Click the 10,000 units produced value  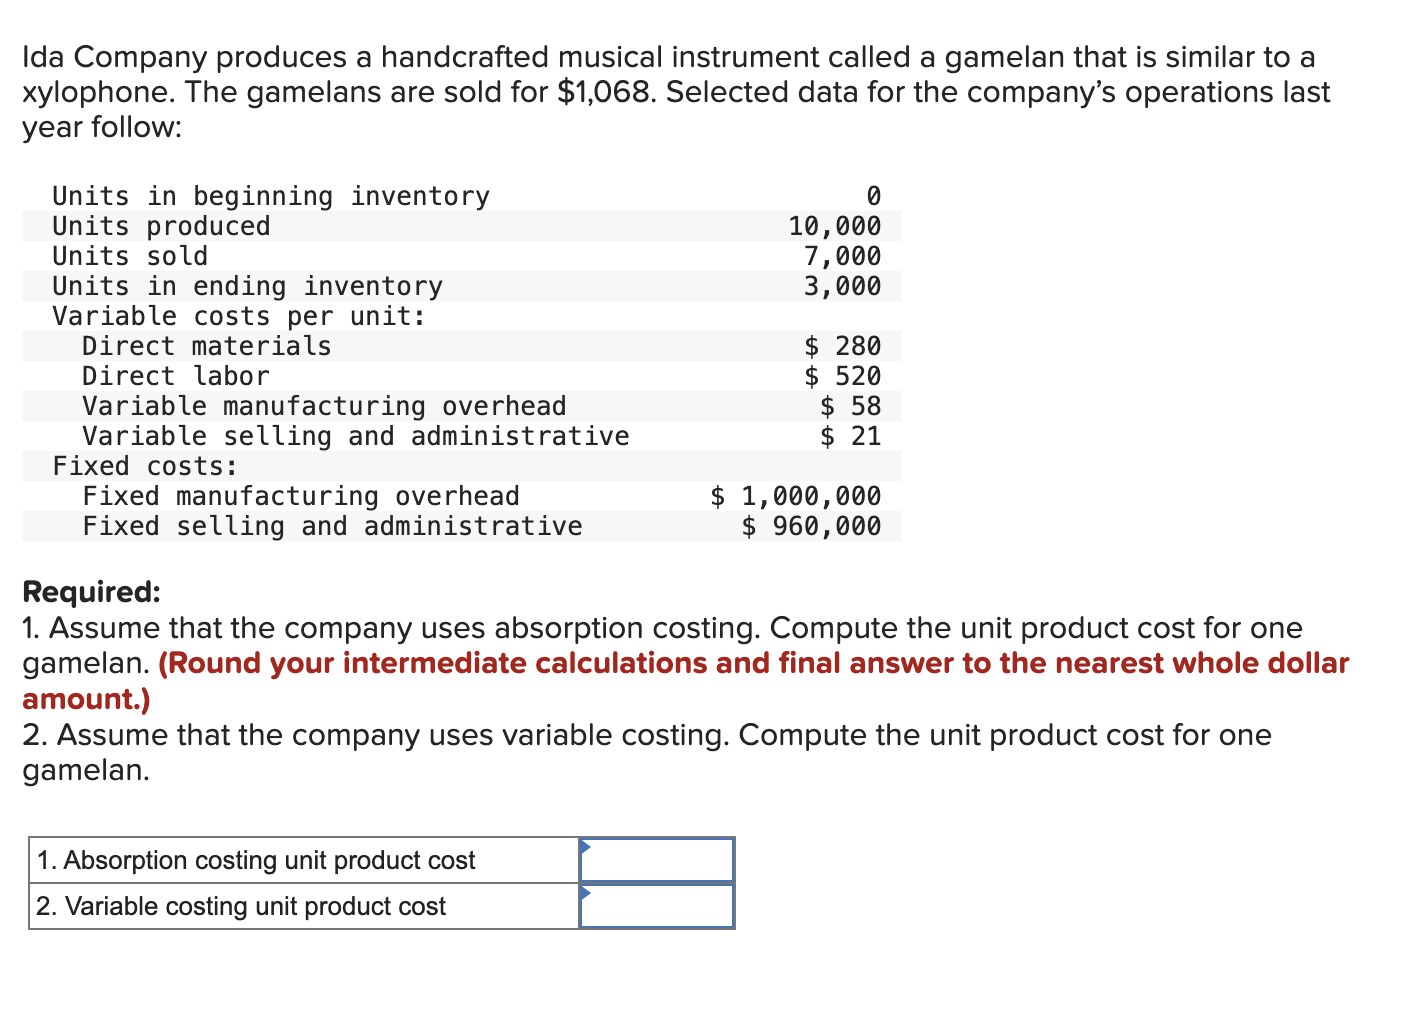pyautogui.click(x=835, y=226)
